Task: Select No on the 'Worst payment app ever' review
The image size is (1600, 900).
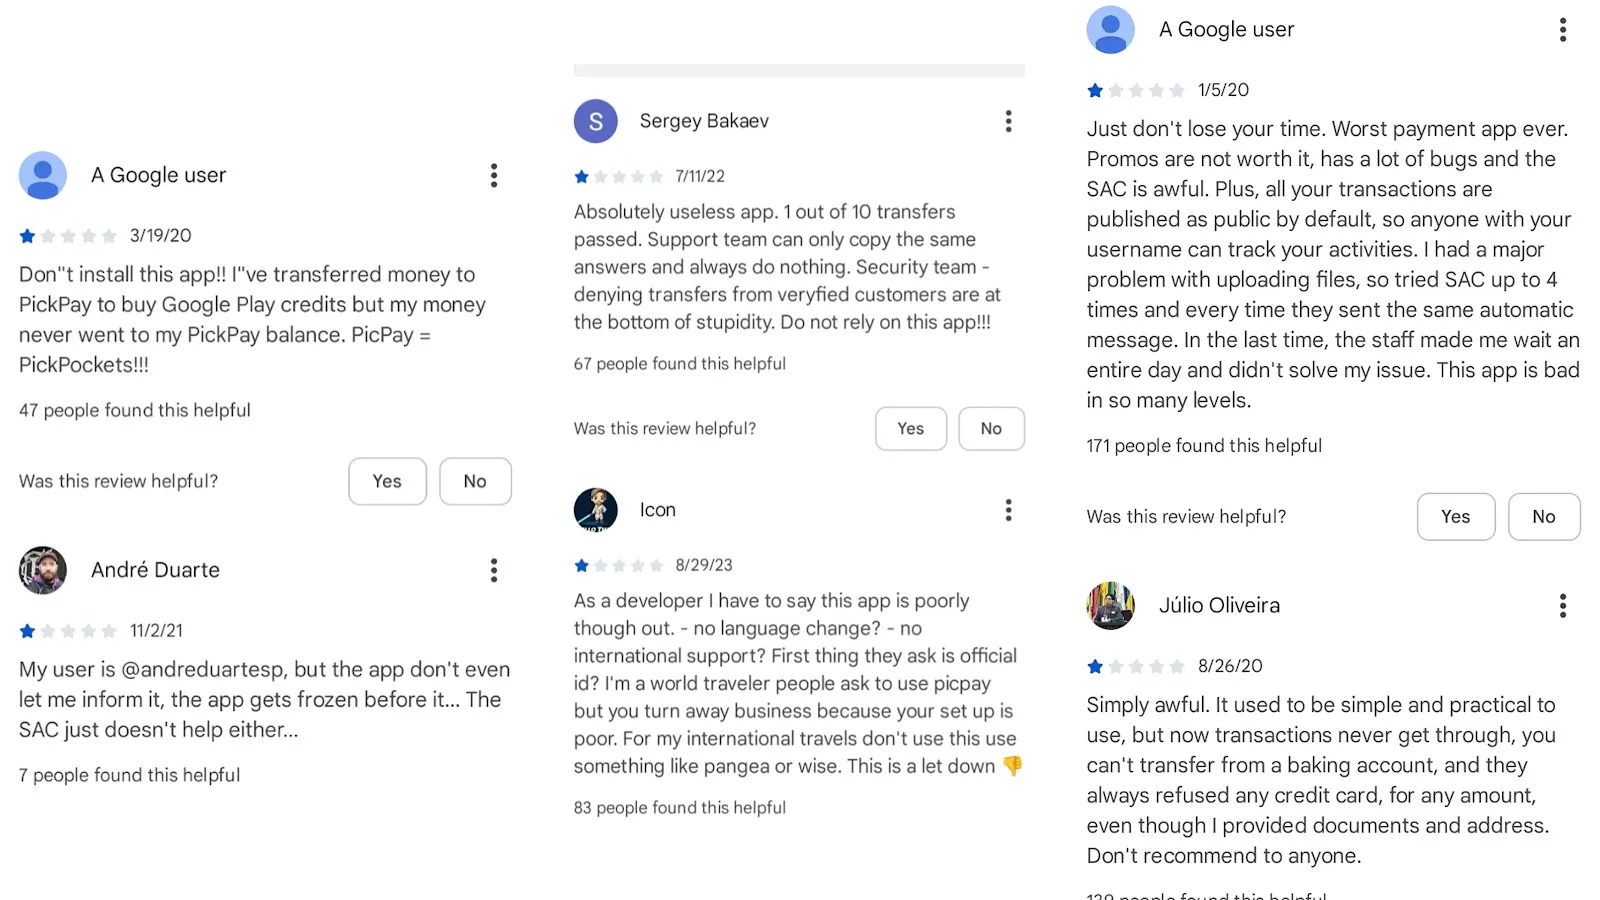Action: click(x=1544, y=516)
